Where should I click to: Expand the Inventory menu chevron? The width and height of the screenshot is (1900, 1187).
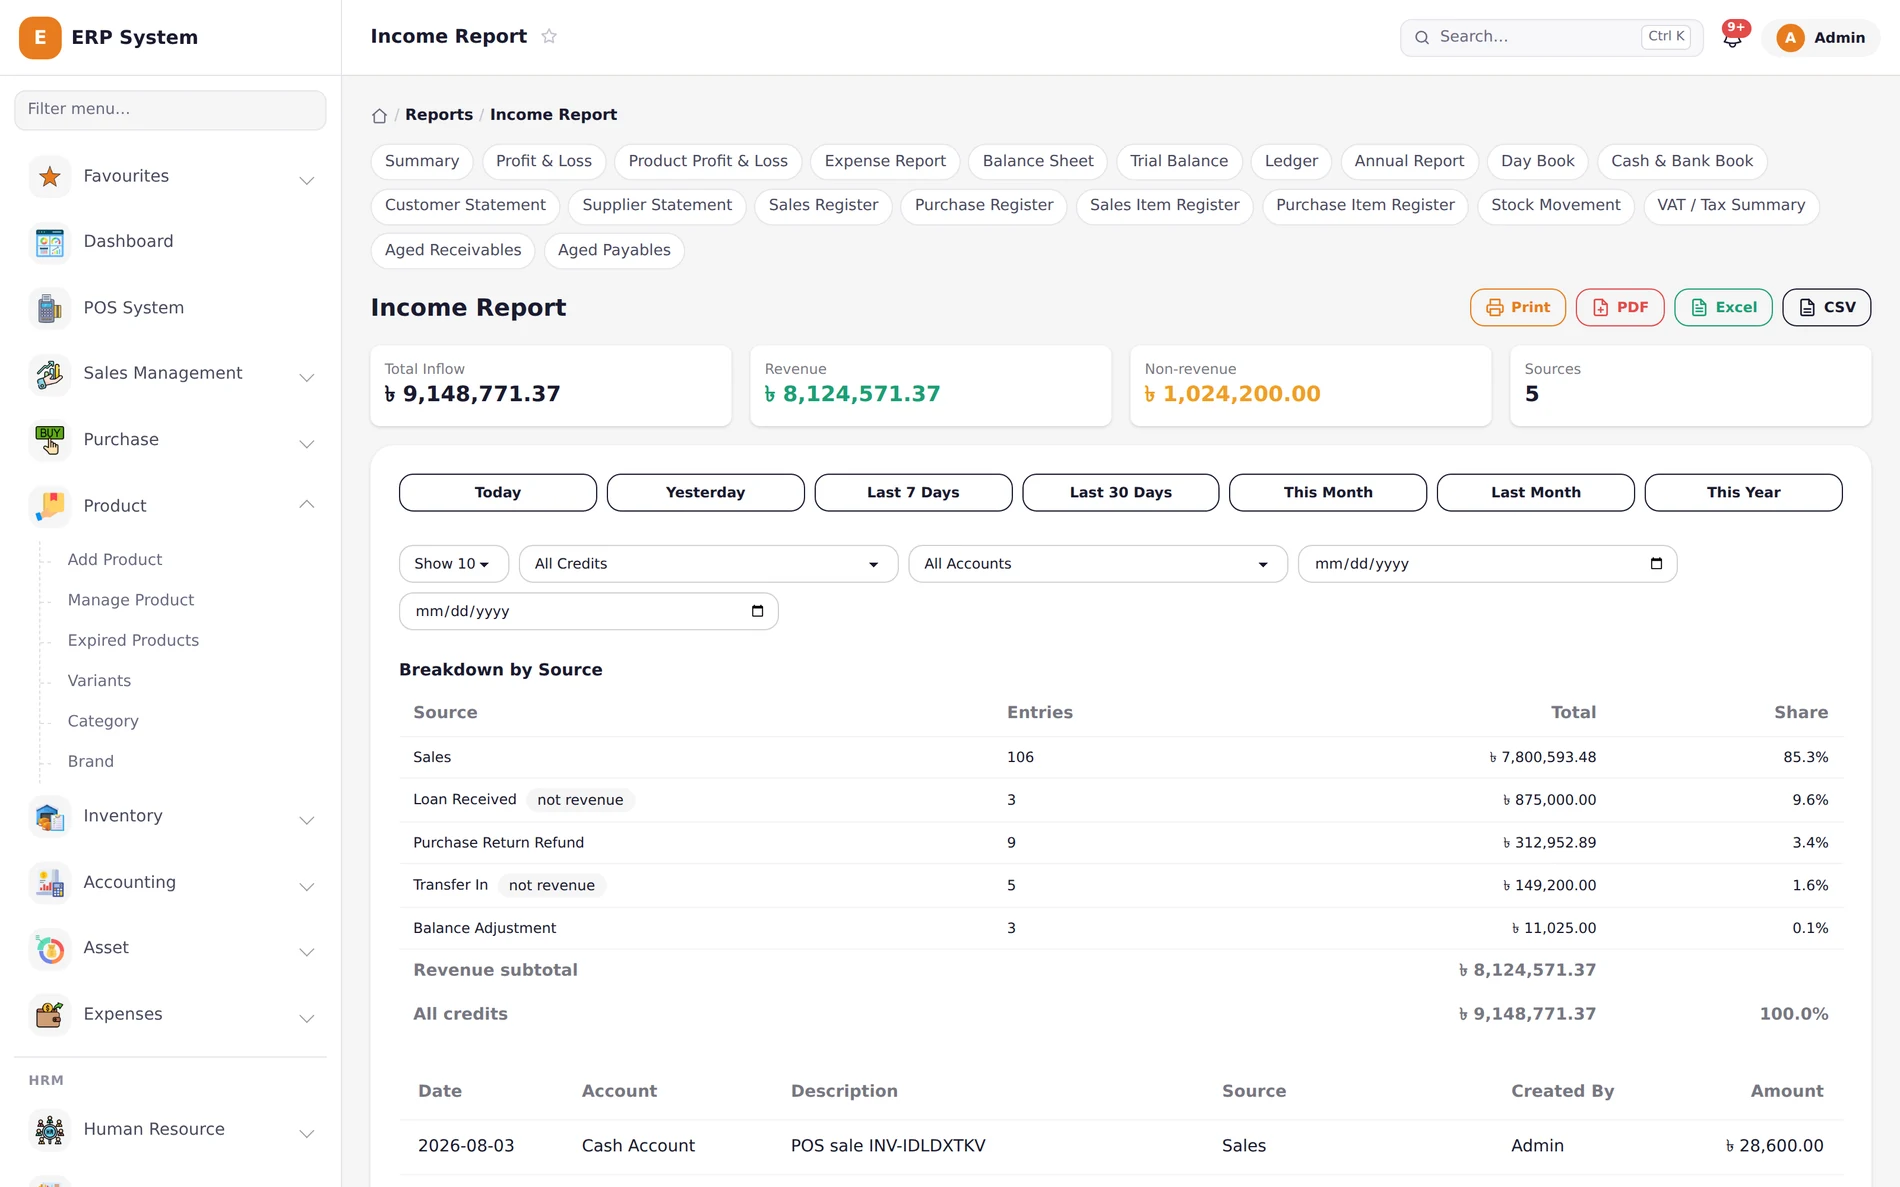pos(307,820)
